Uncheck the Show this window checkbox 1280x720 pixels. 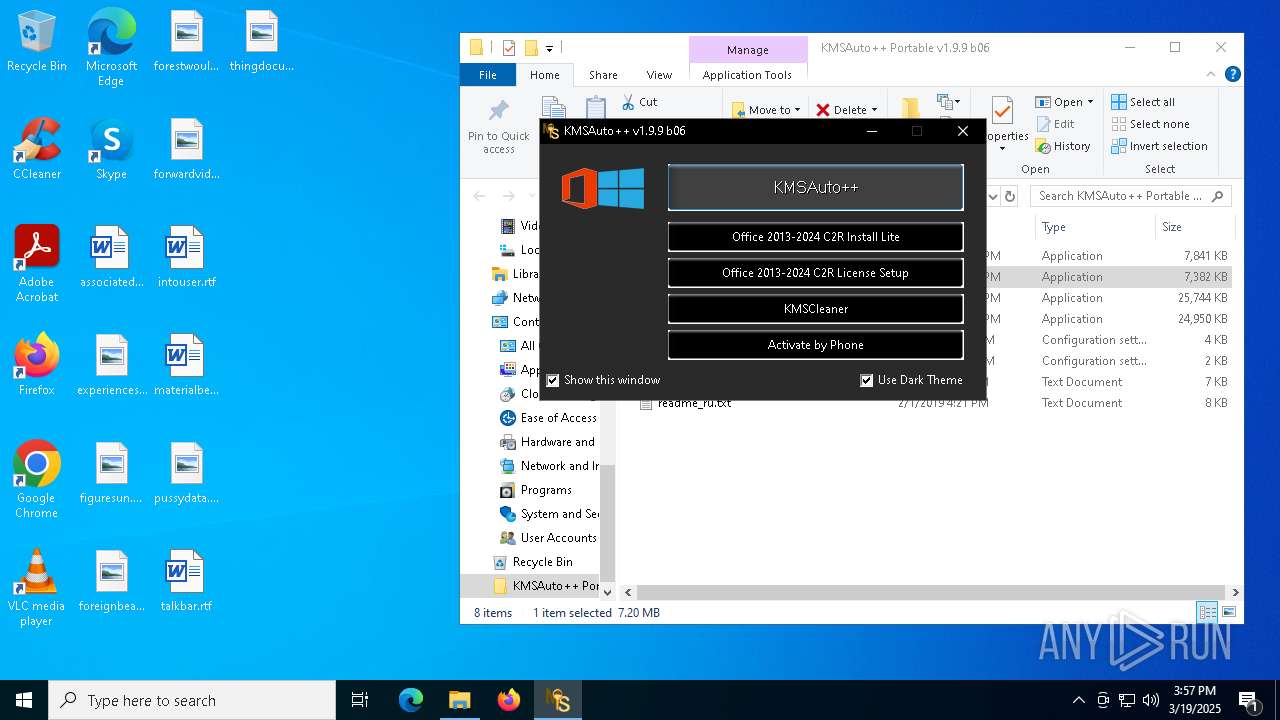[x=553, y=380]
